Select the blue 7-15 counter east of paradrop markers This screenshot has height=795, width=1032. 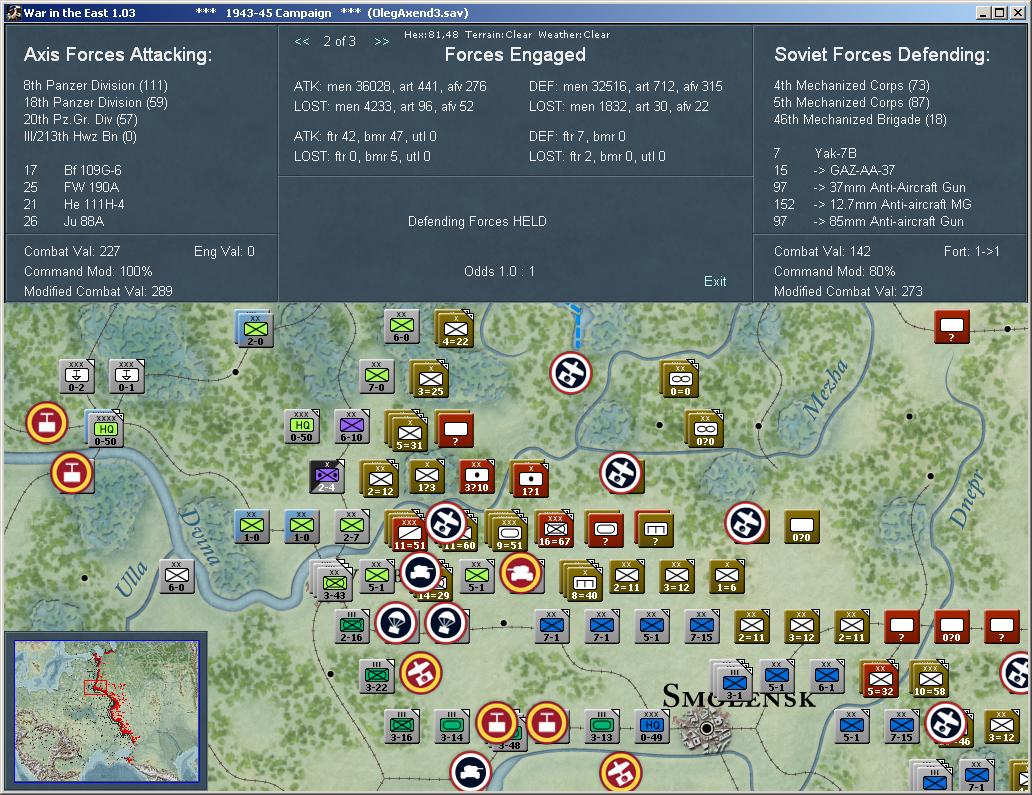coord(702,626)
